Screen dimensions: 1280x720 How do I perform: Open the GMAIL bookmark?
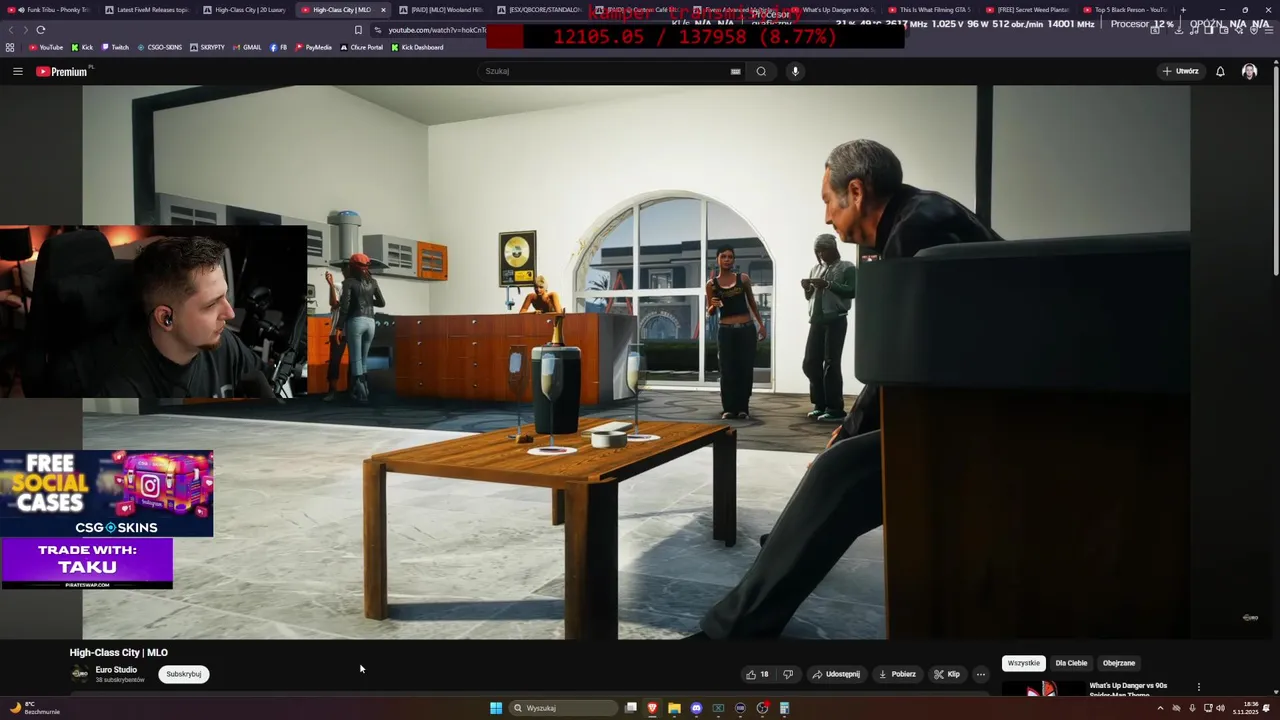coord(247,47)
